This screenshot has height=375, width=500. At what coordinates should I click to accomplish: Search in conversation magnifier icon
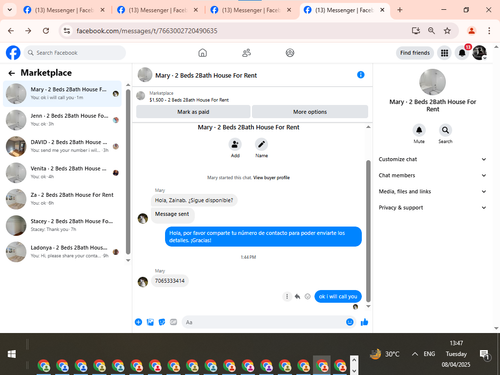click(445, 130)
